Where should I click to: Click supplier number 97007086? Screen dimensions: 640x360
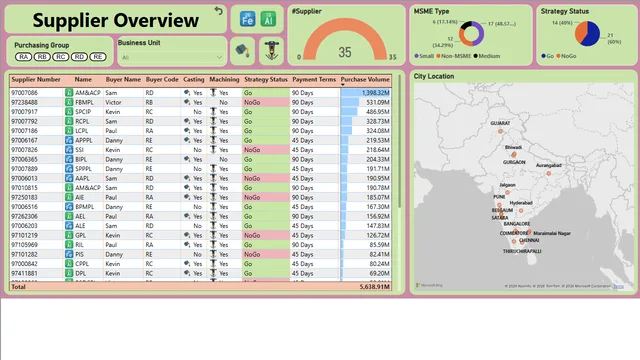click(24, 93)
